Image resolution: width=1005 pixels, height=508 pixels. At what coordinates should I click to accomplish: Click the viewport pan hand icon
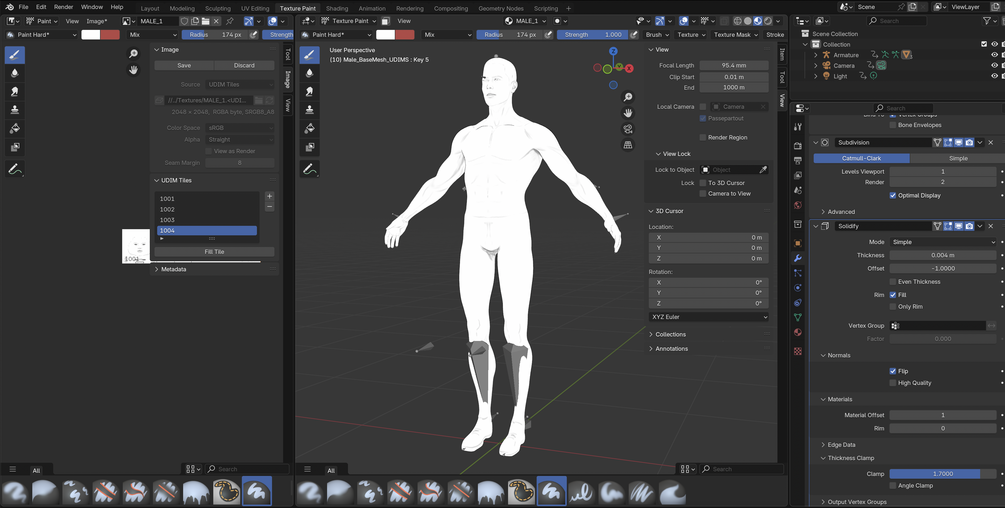click(x=628, y=113)
